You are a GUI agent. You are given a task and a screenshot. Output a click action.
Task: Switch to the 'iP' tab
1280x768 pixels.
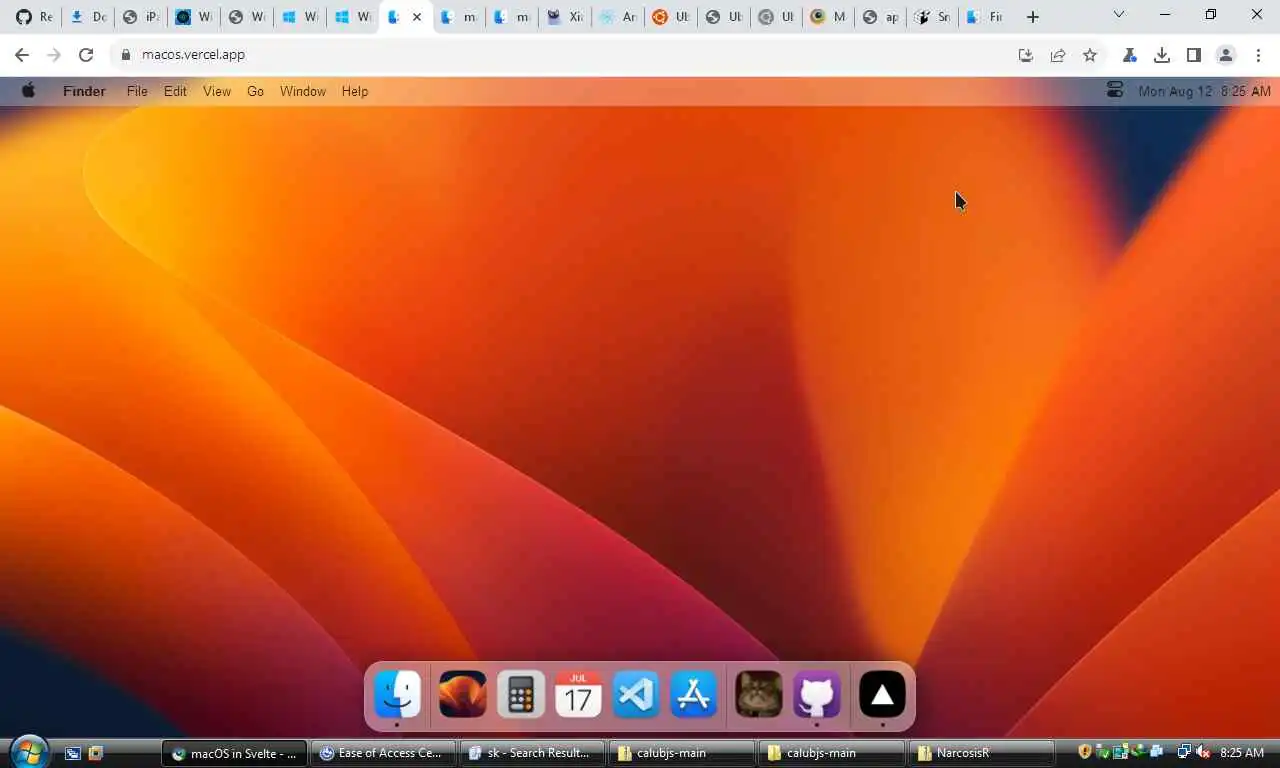click(x=141, y=17)
